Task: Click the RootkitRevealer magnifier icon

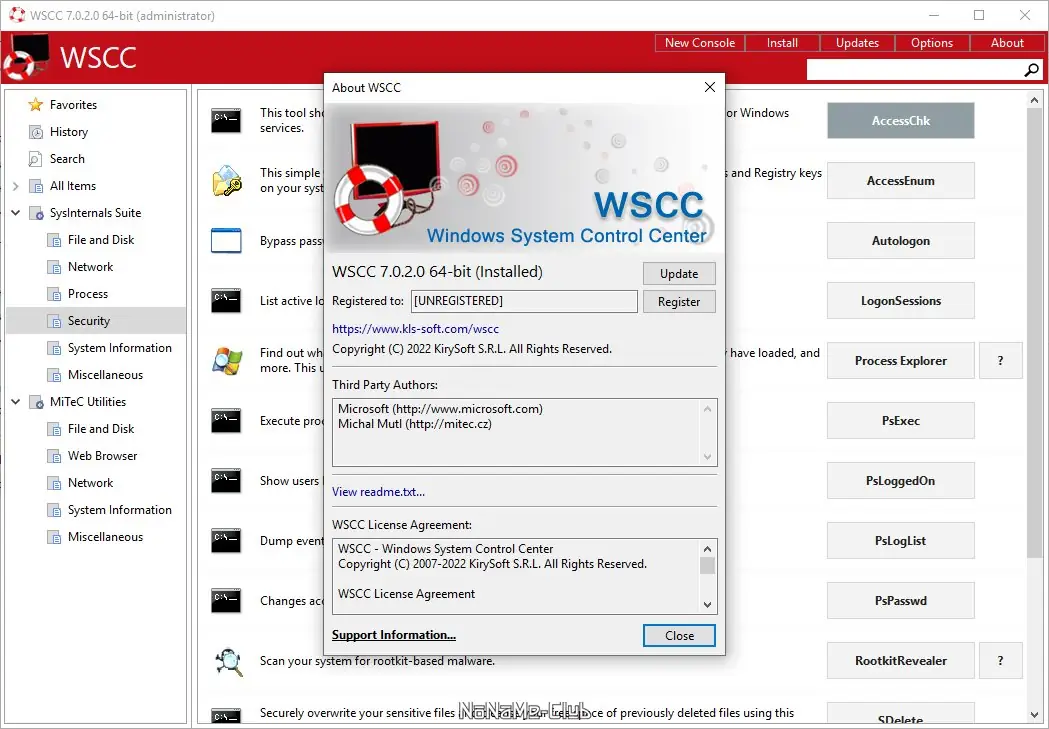Action: tap(228, 661)
